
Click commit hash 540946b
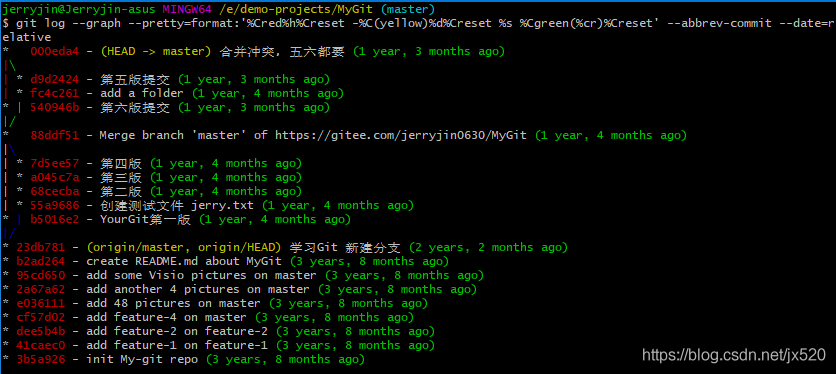click(54, 107)
